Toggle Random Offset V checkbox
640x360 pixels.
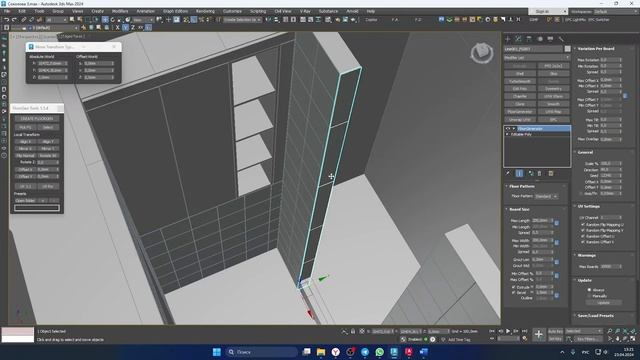coord(583,242)
